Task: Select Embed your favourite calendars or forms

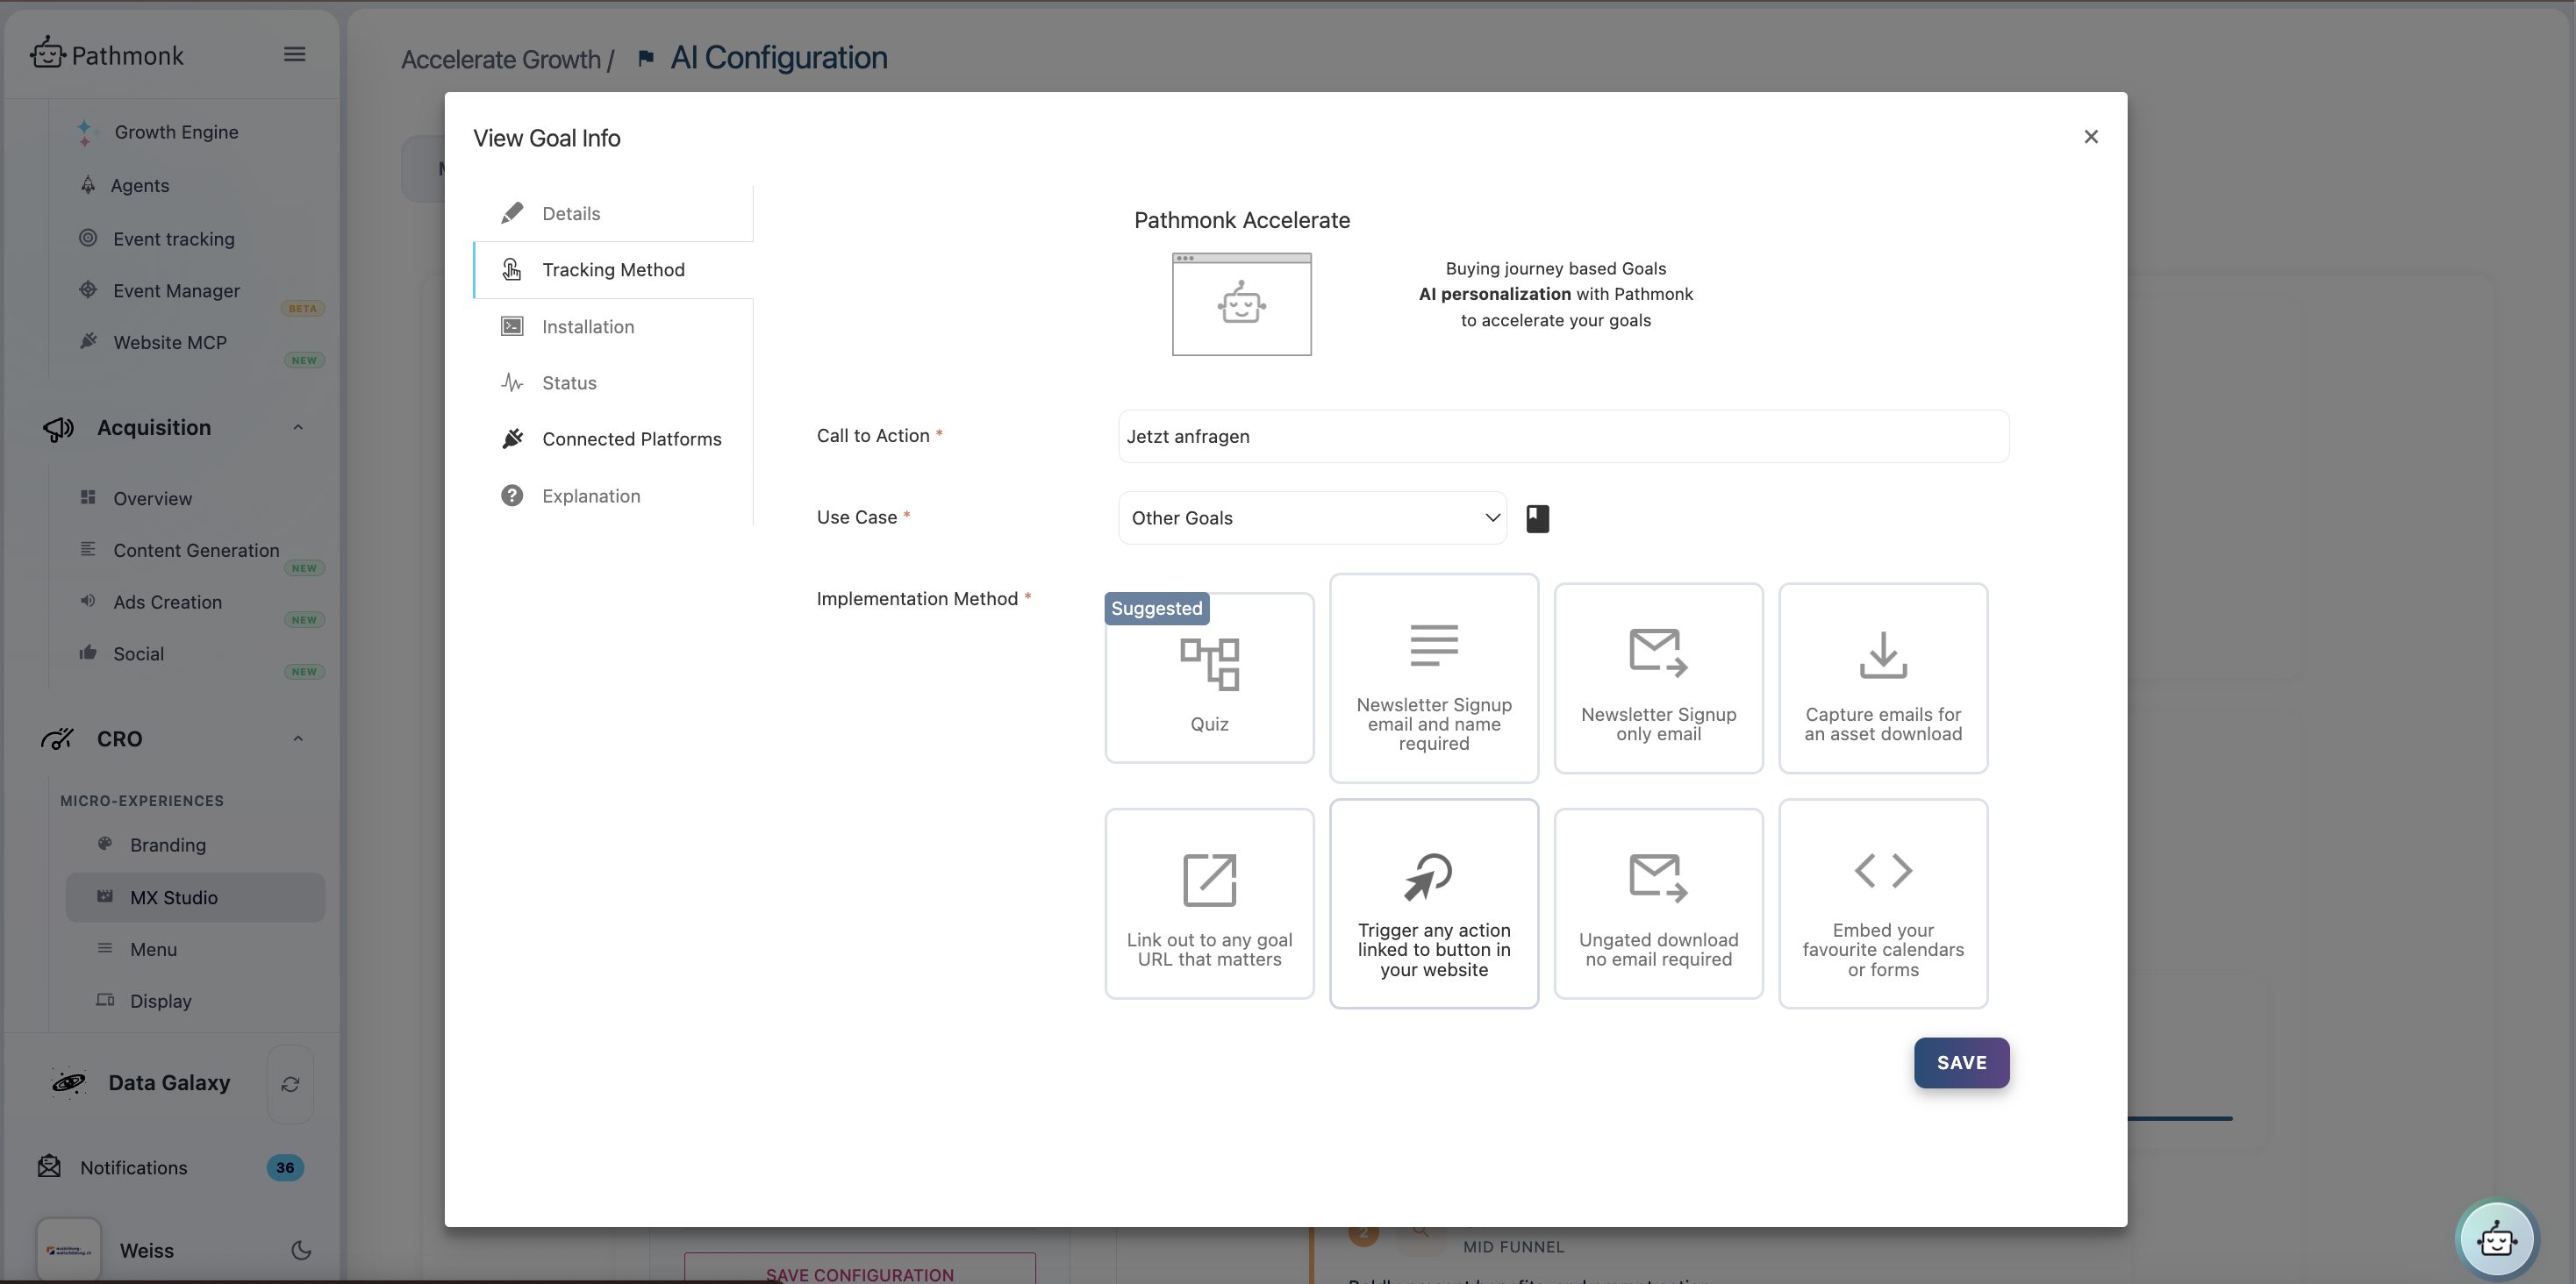Action: [x=1883, y=903]
